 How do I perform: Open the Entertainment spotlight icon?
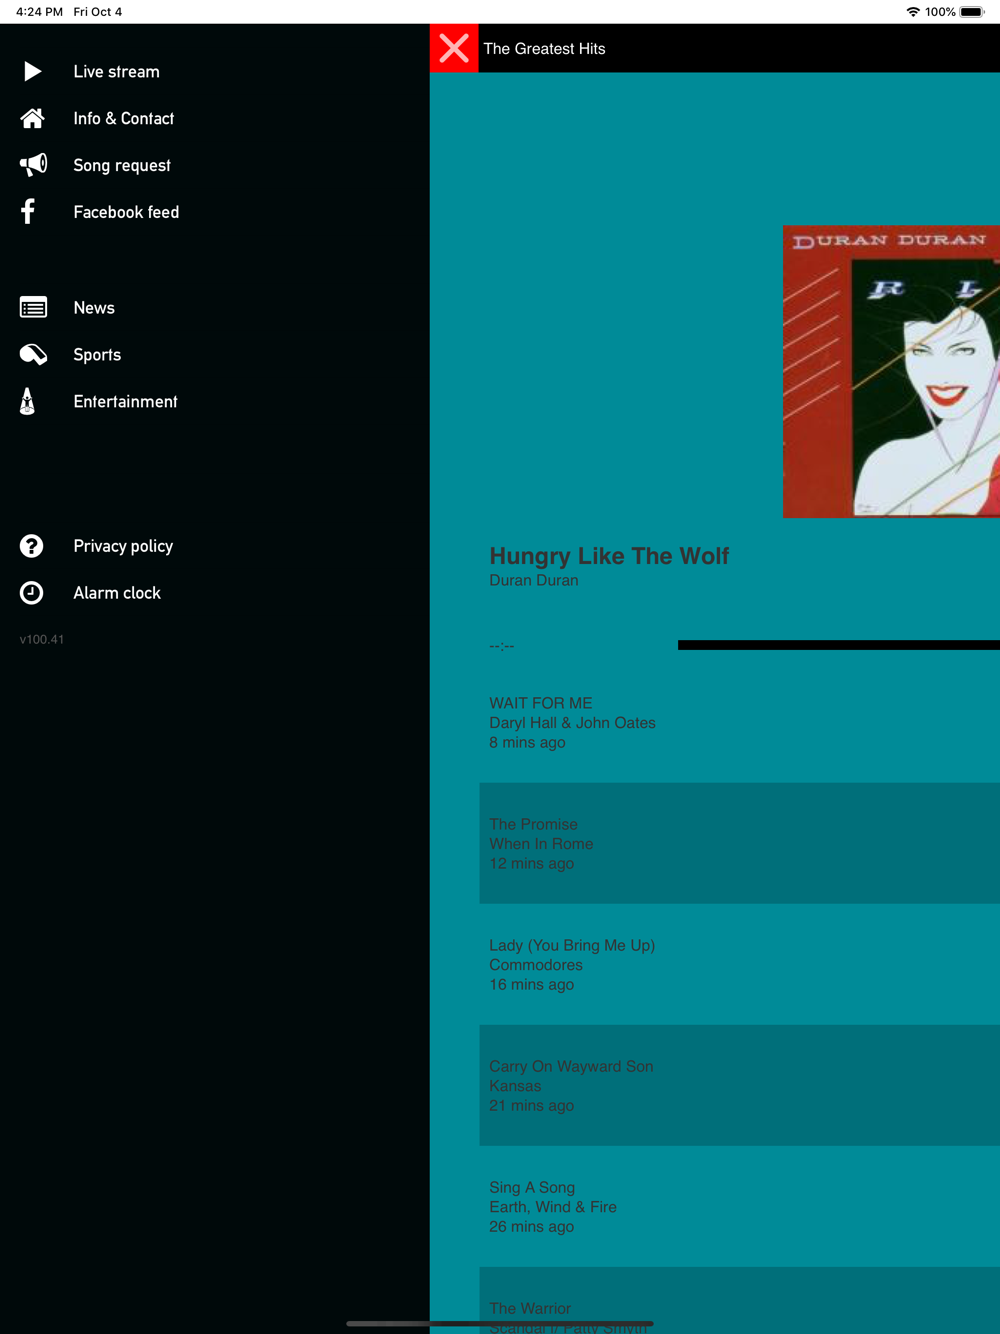point(28,401)
